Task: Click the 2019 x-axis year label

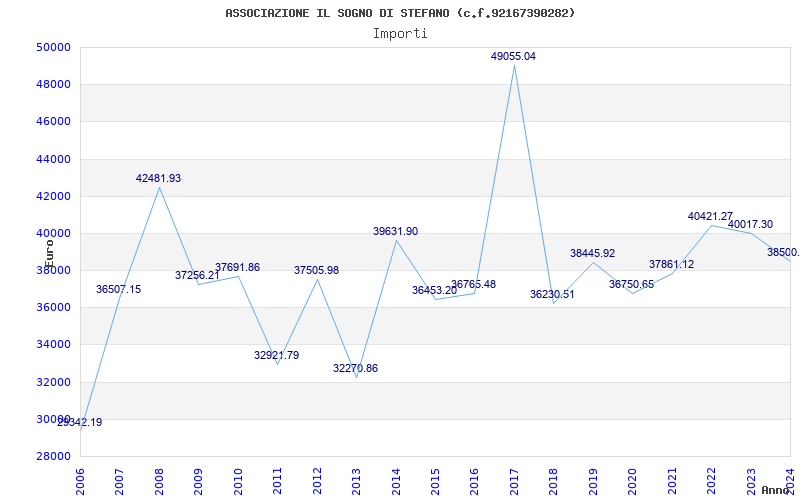Action: click(x=593, y=482)
